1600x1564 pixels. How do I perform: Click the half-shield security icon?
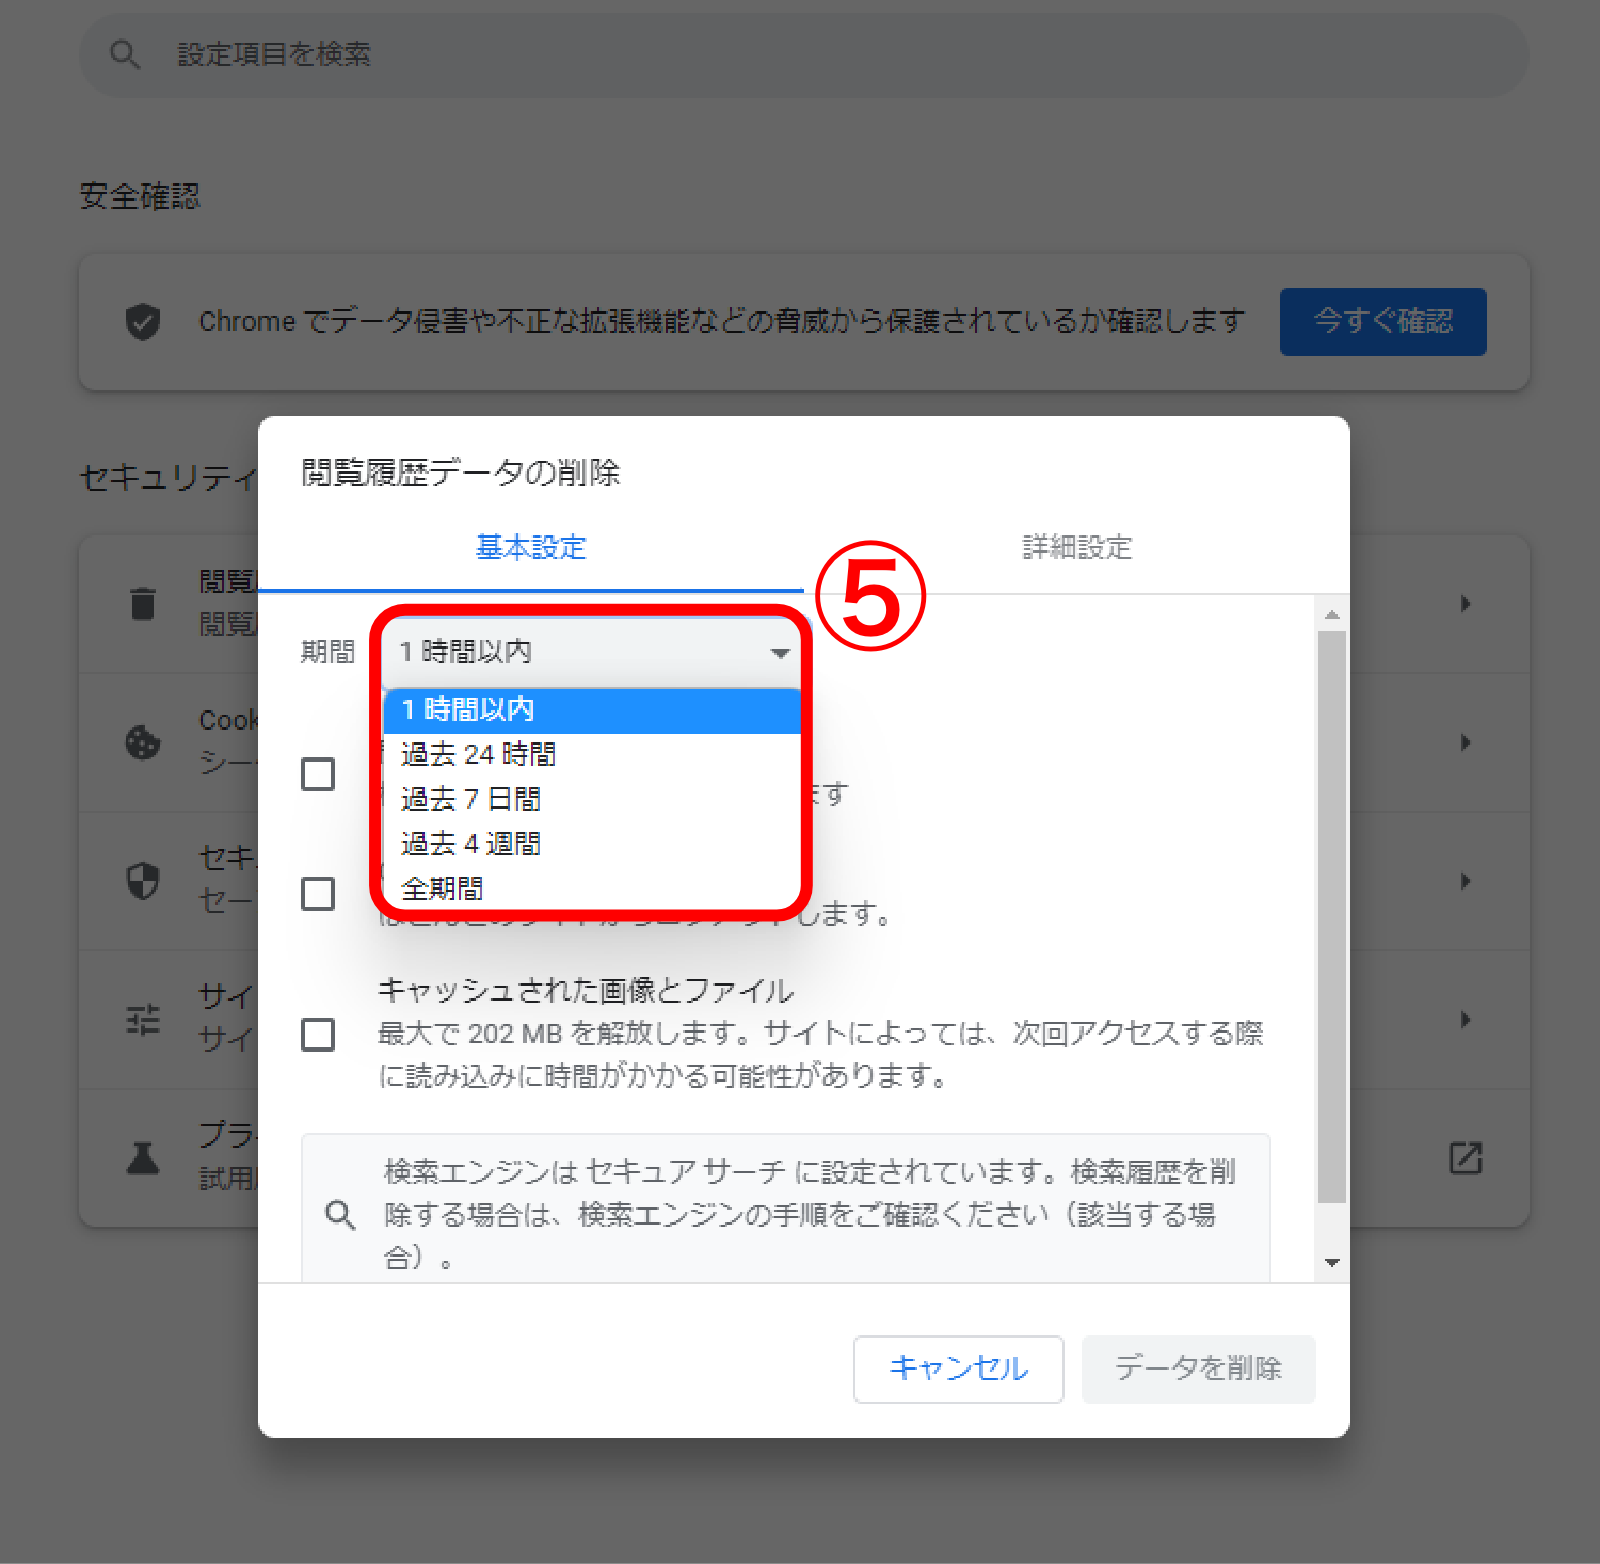(143, 881)
